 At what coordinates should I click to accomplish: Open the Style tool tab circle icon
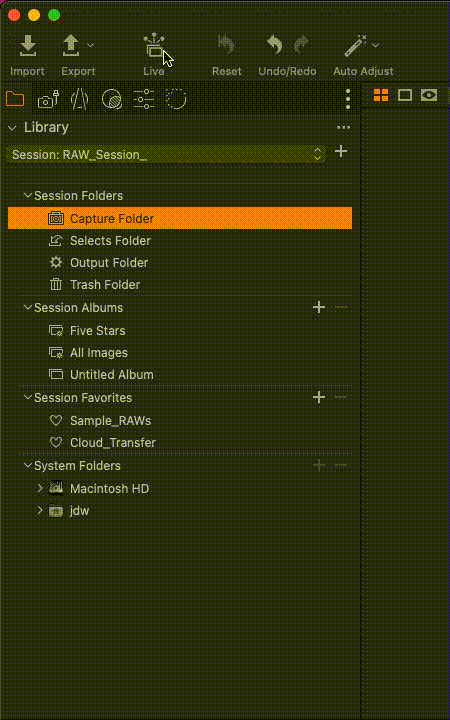click(x=112, y=99)
